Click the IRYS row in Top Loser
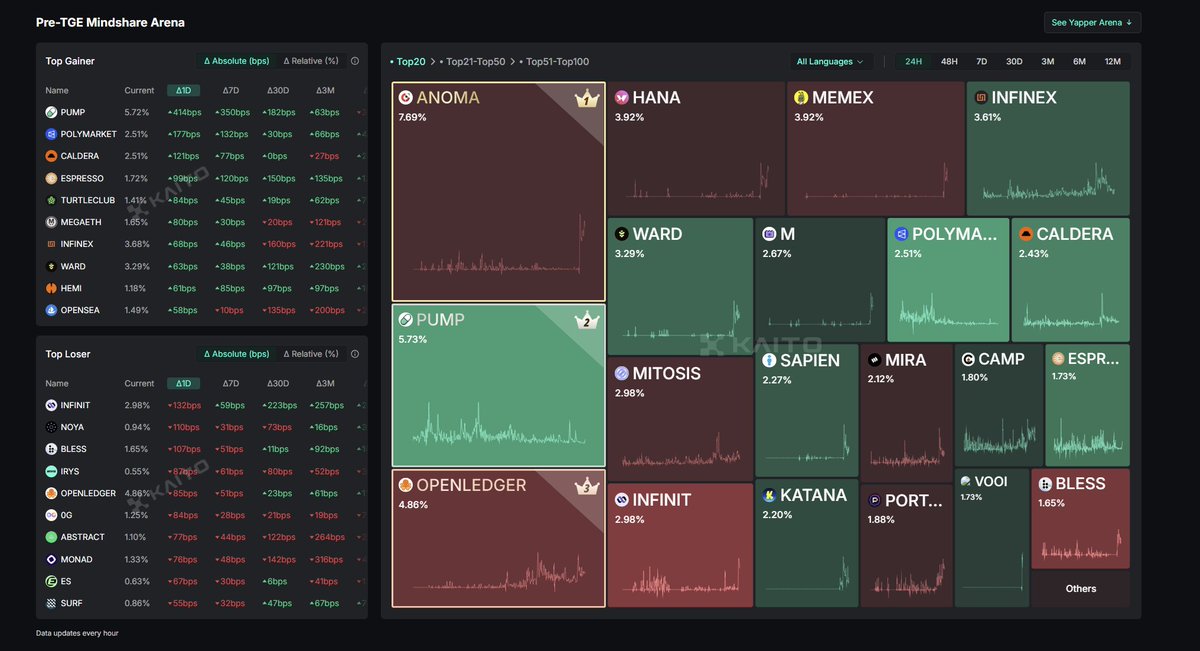 (204, 471)
